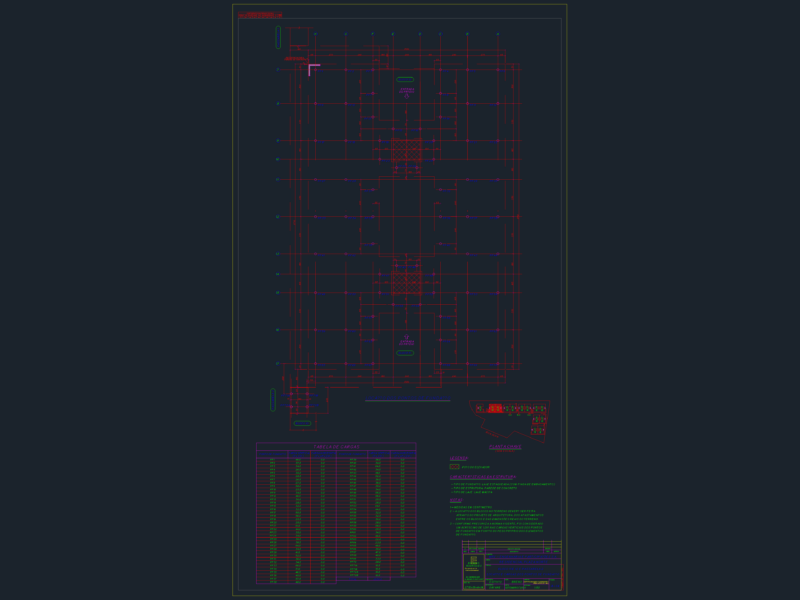The height and width of the screenshot is (600, 800).
Task: Select the lower cross-hatched elevator shaft
Action: pyautogui.click(x=407, y=283)
